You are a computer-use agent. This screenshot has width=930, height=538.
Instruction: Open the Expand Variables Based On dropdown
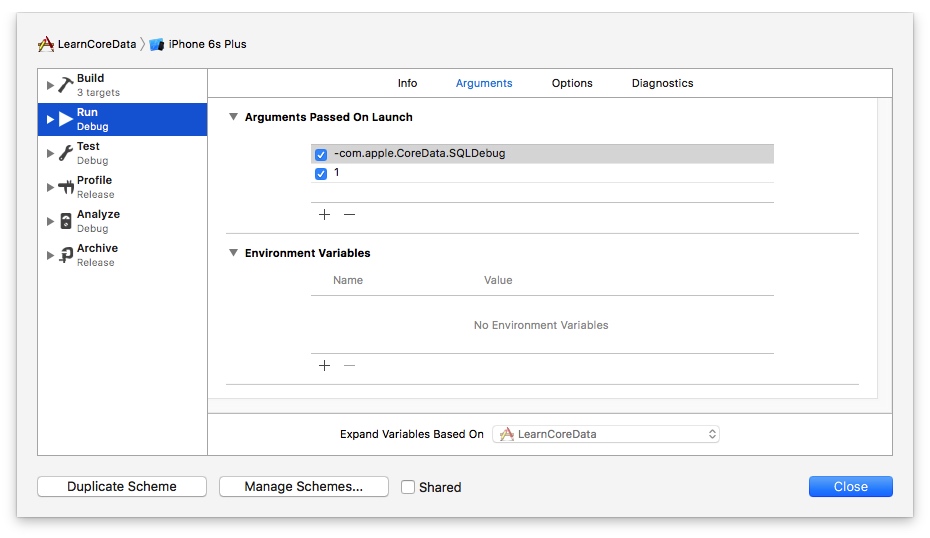(x=606, y=434)
